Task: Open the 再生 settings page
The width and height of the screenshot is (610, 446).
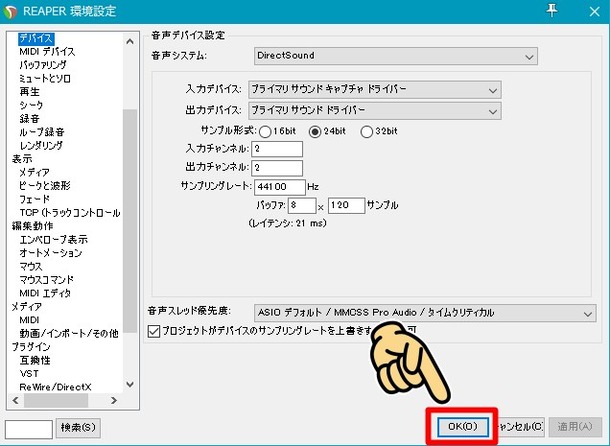Action: [30, 92]
